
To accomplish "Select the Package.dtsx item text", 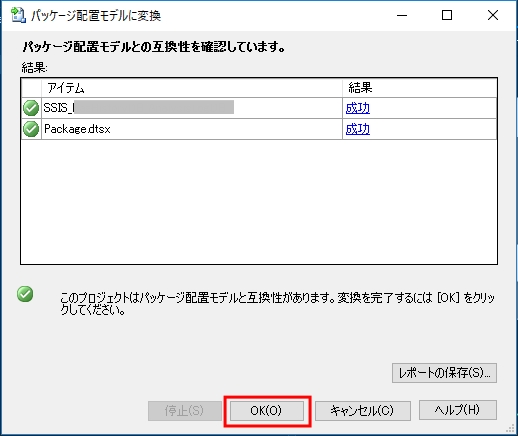I will (77, 129).
